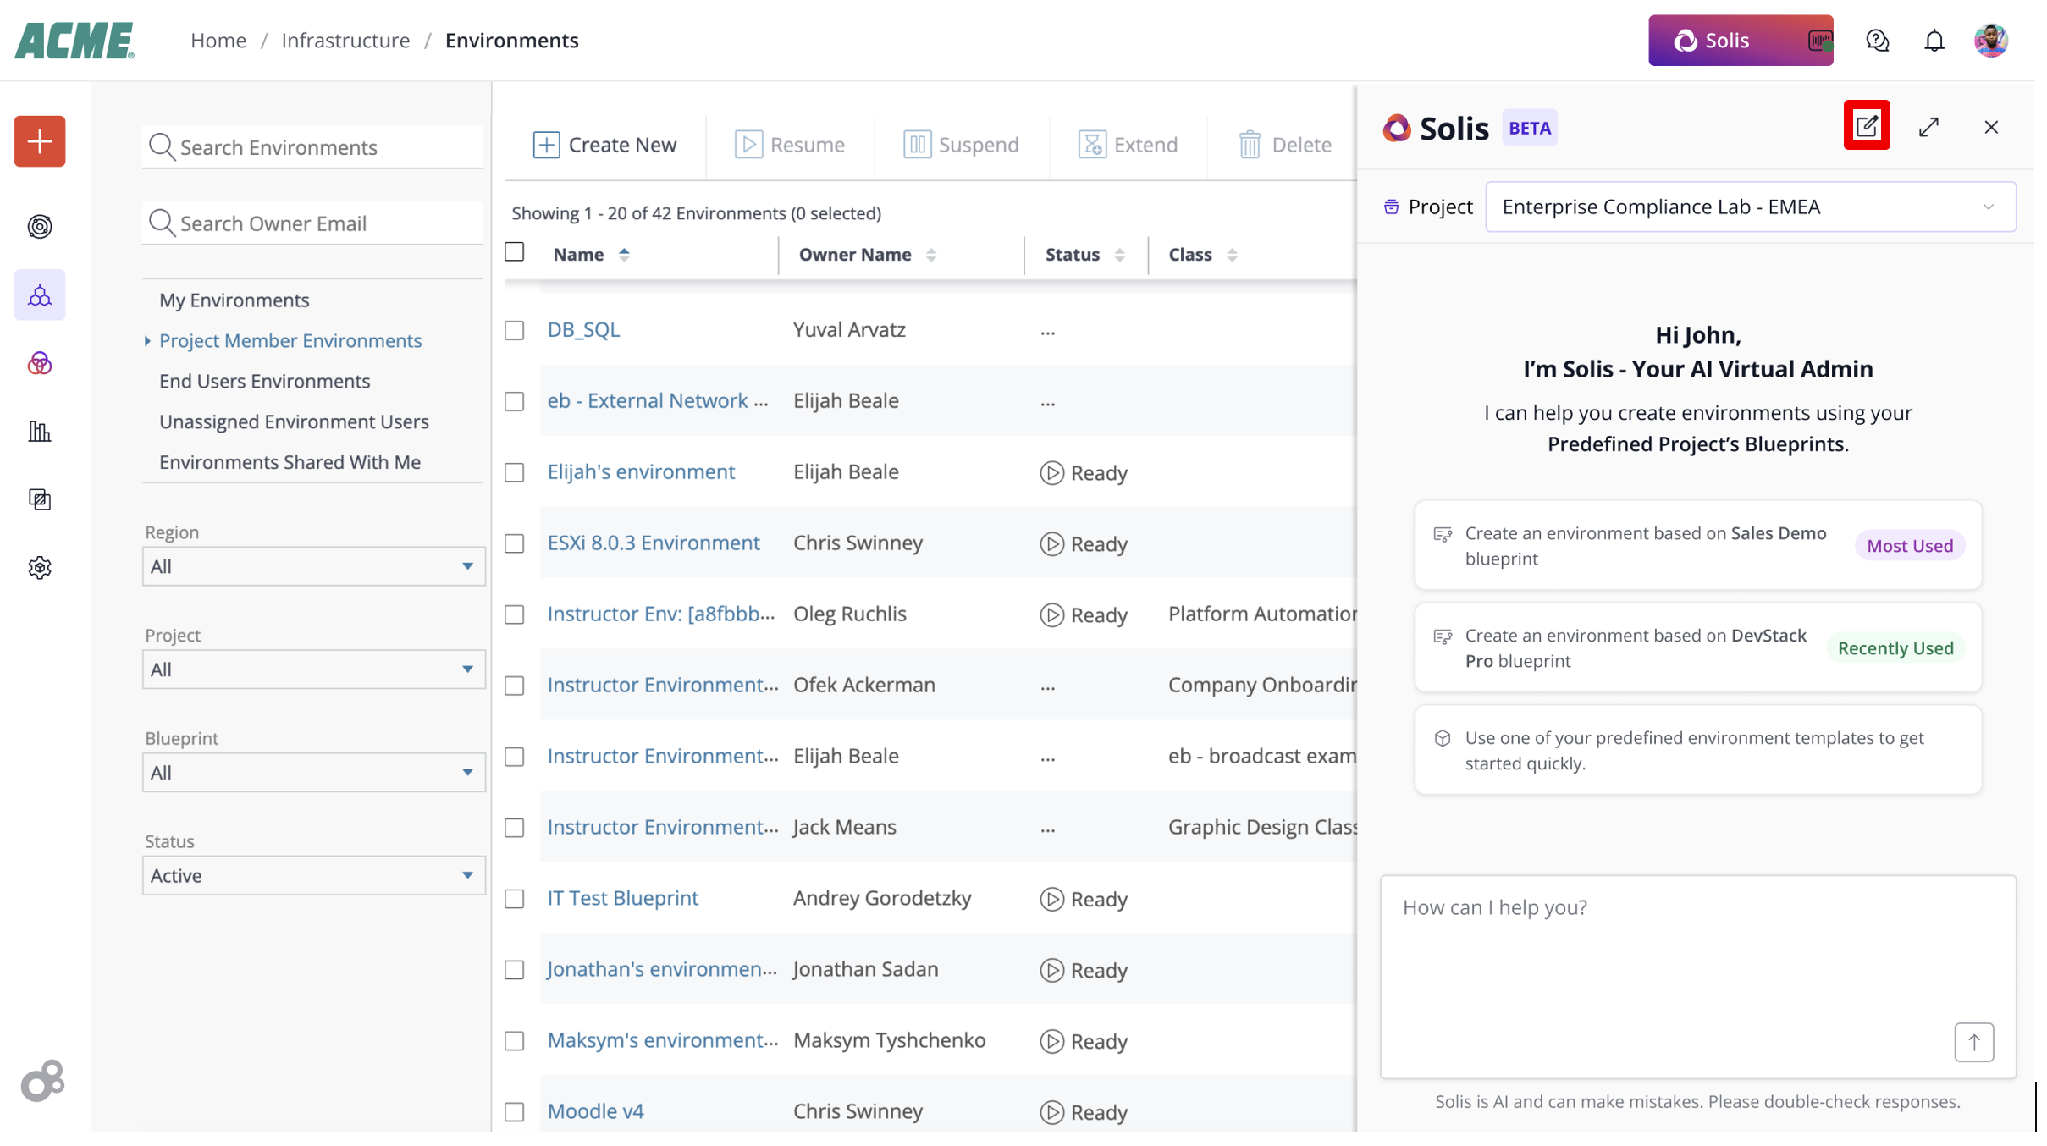This screenshot has height=1146, width=2047.
Task: Choose predefined environment templates suggestion card
Action: [x=1697, y=750]
